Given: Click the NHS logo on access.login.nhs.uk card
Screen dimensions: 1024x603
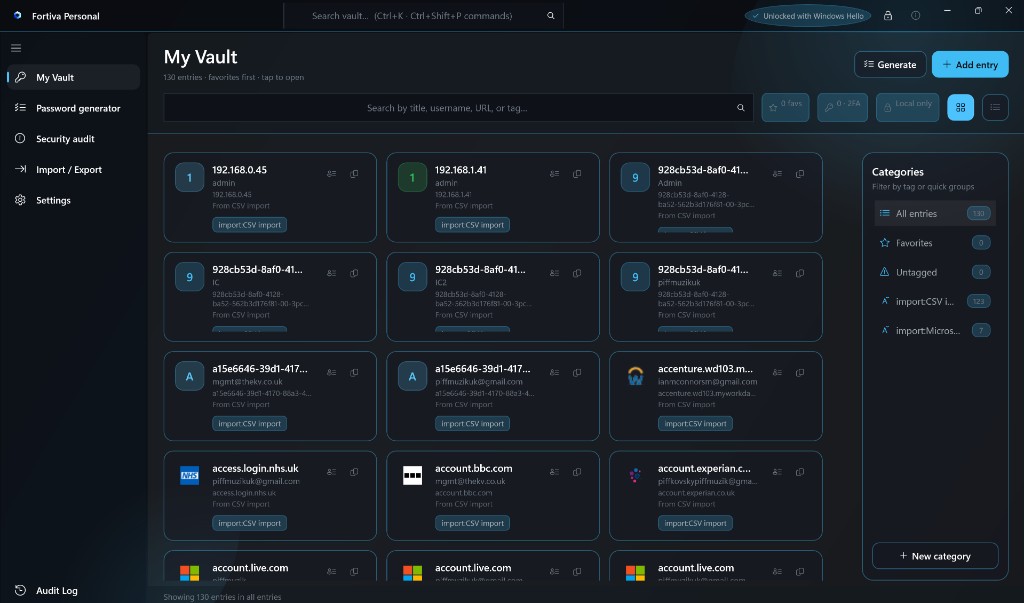Looking at the screenshot, I should (189, 476).
